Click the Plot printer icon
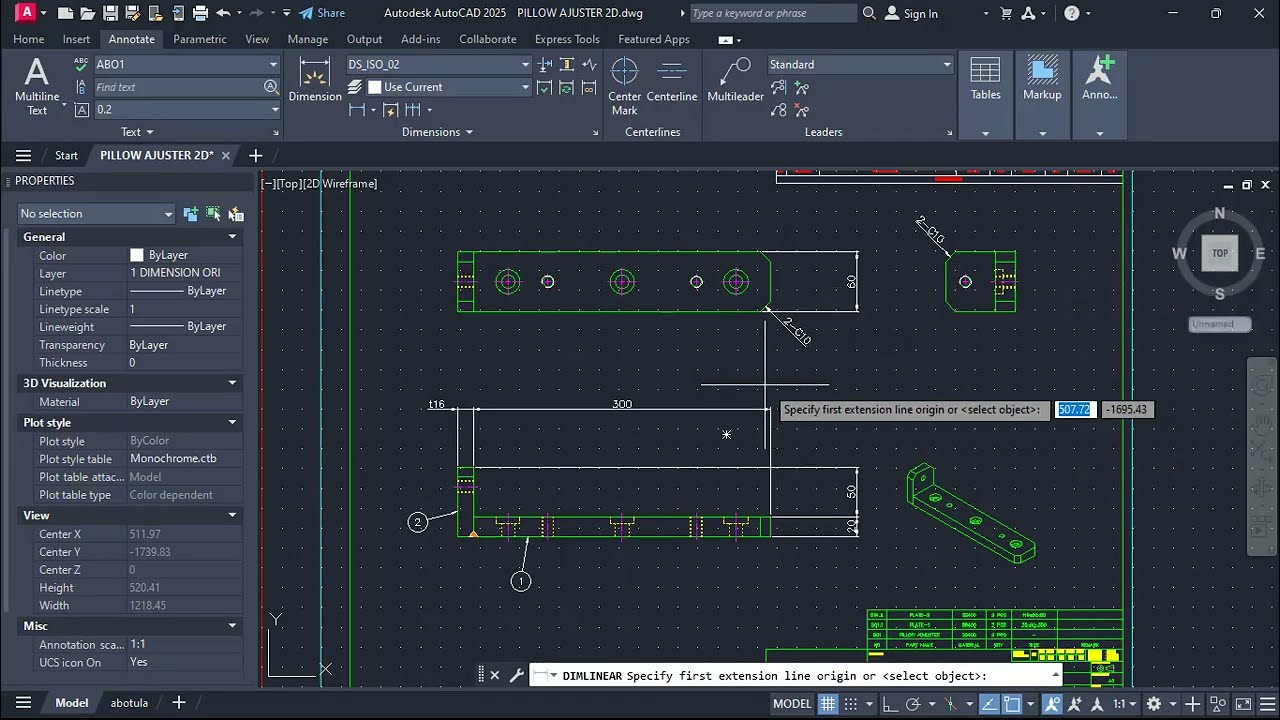The height and width of the screenshot is (720, 1280). tap(200, 13)
